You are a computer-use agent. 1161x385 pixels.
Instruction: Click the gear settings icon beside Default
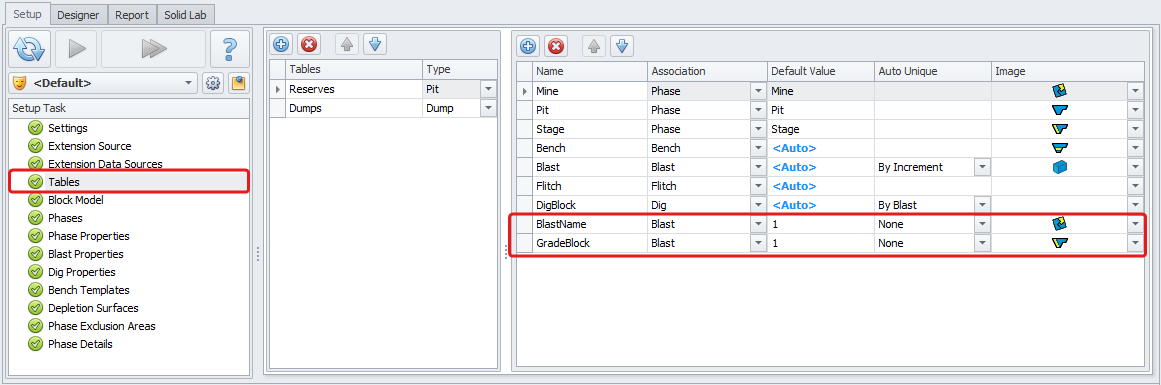click(213, 83)
